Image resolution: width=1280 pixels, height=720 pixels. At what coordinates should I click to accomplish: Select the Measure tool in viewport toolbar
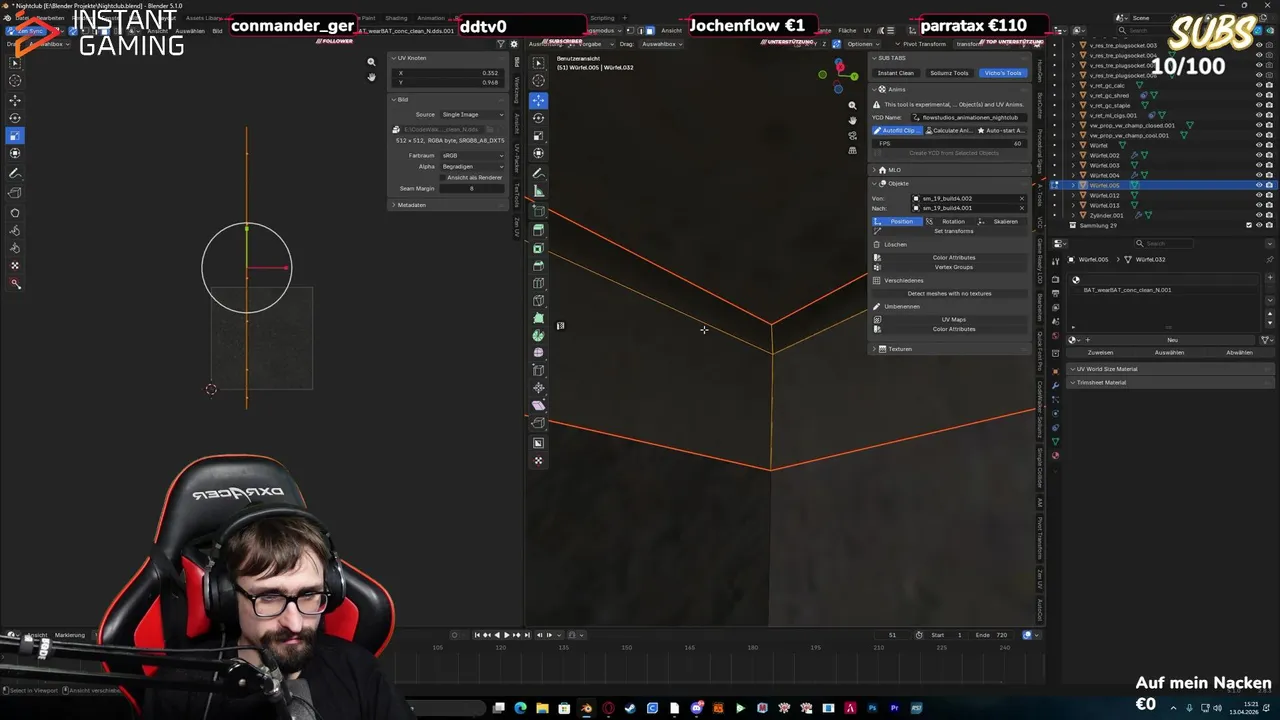pyautogui.click(x=538, y=191)
